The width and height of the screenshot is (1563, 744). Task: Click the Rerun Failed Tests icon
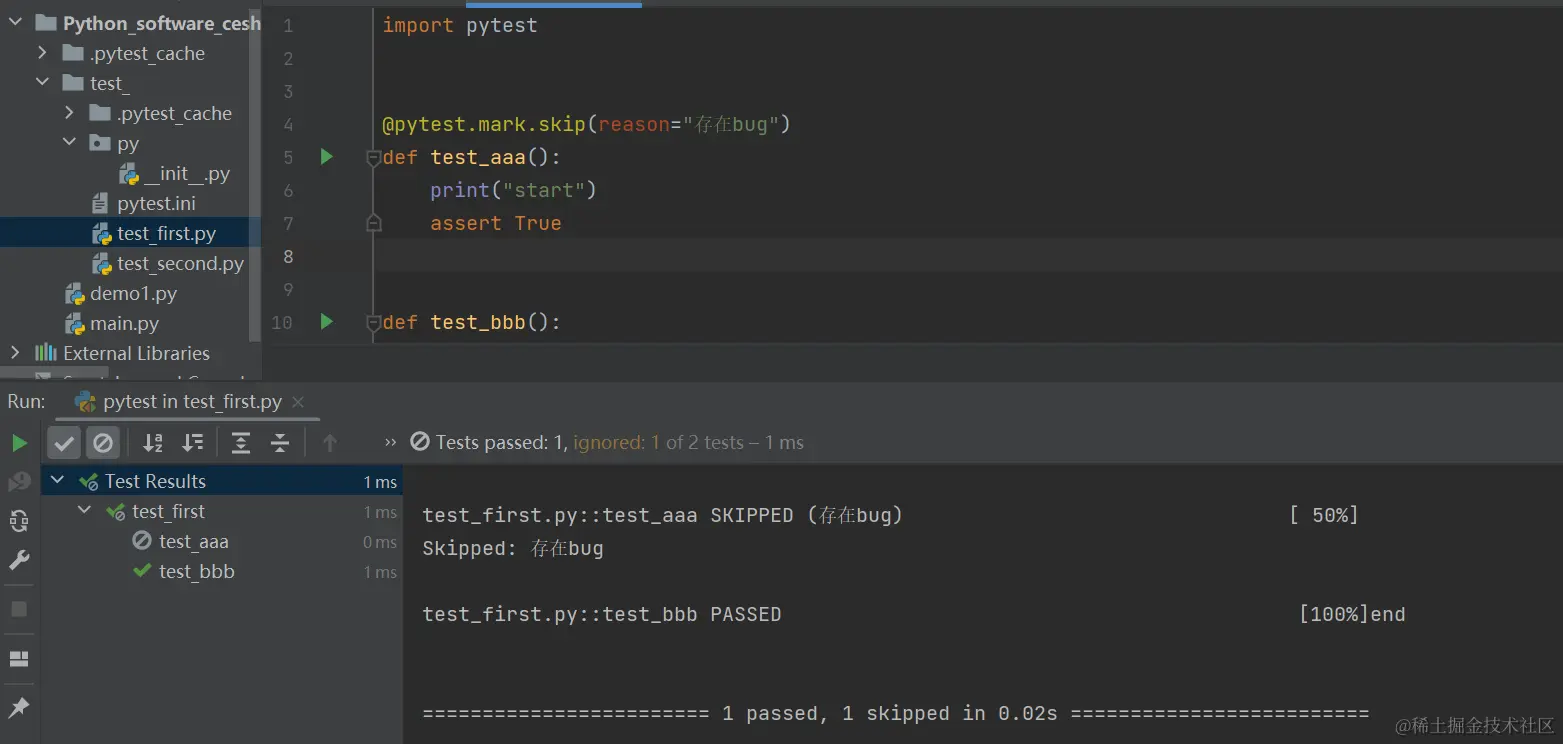pyautogui.click(x=19, y=482)
